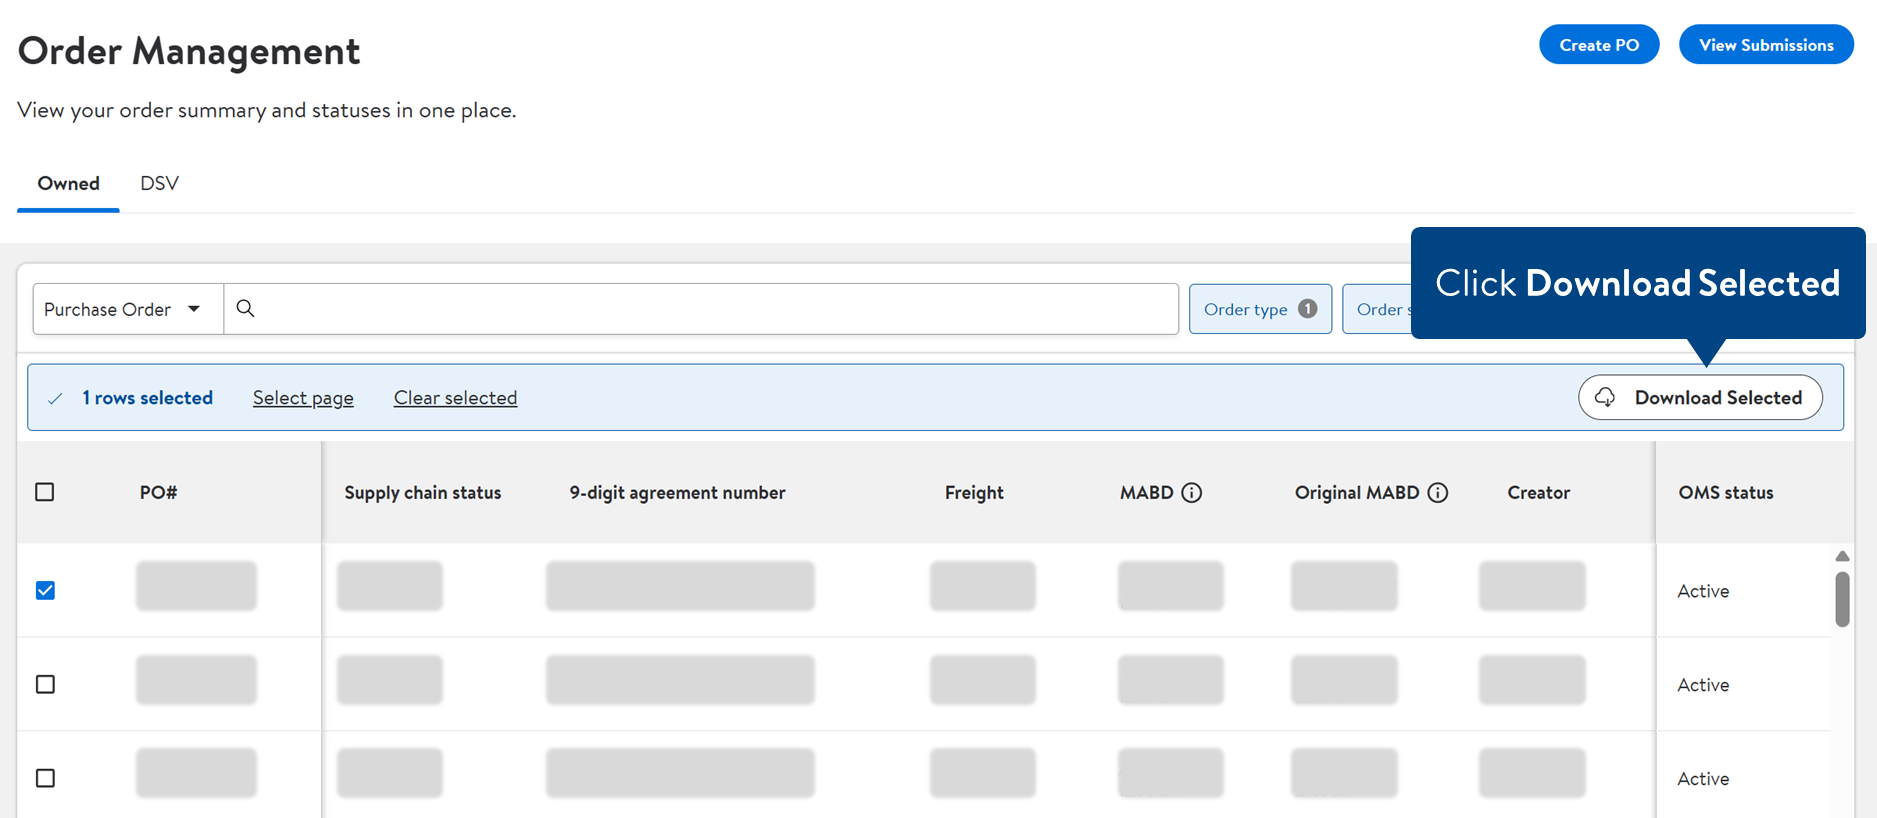Click the table's vertical scrollbar thumb
The image size is (1877, 818).
1842,599
